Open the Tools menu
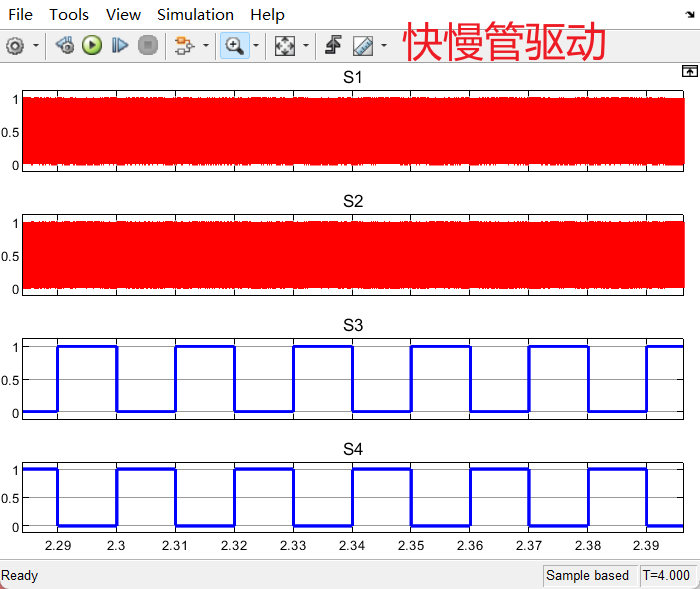Viewport: 700px width, 589px height. pos(69,14)
